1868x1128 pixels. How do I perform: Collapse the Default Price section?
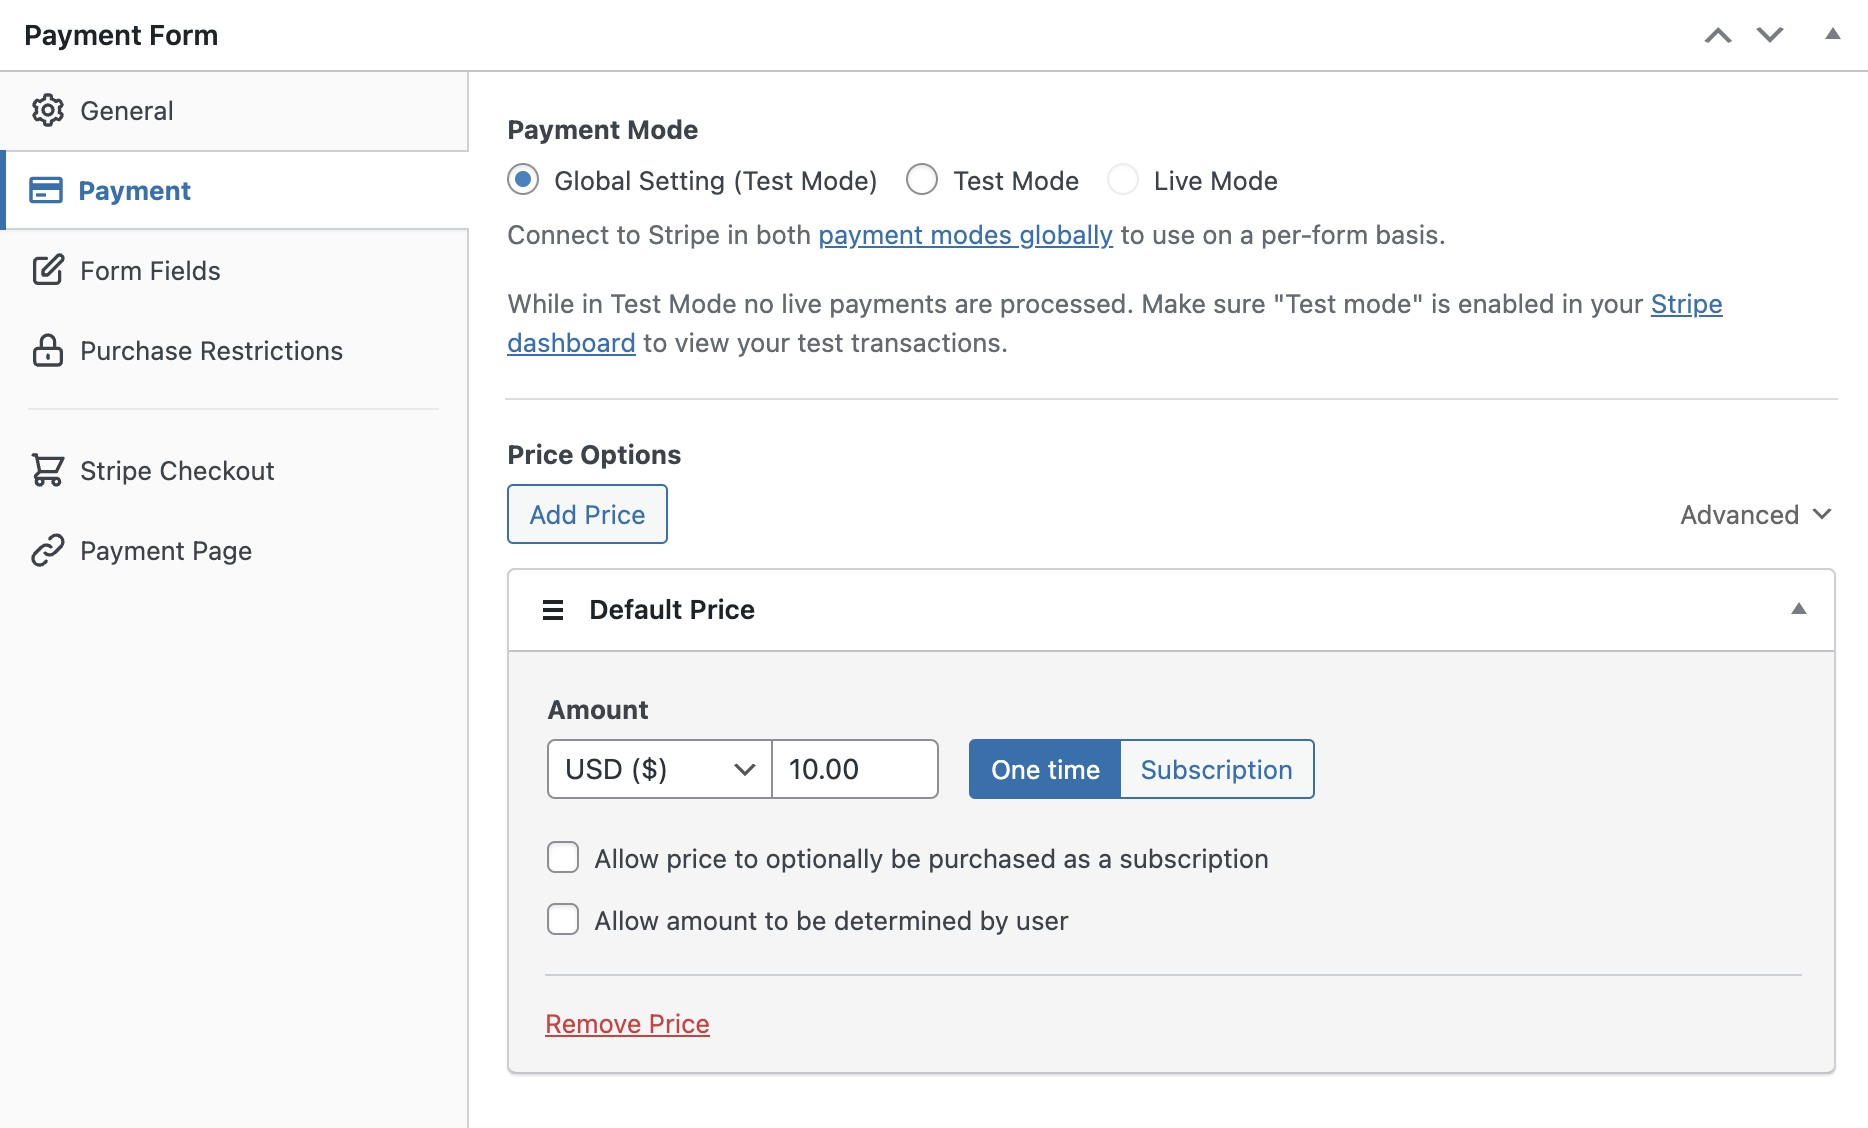coord(1800,609)
